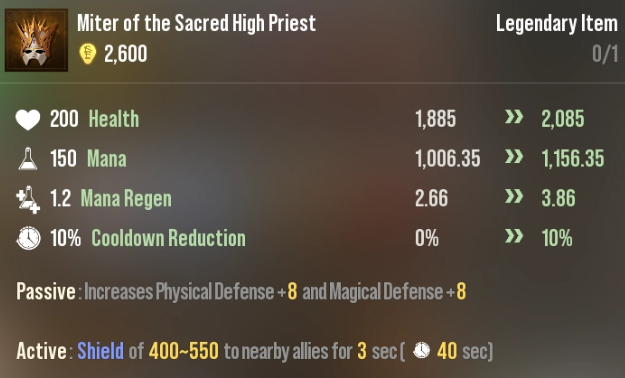Click the Miter helmet item thumbnail
The image size is (625, 378).
36,40
